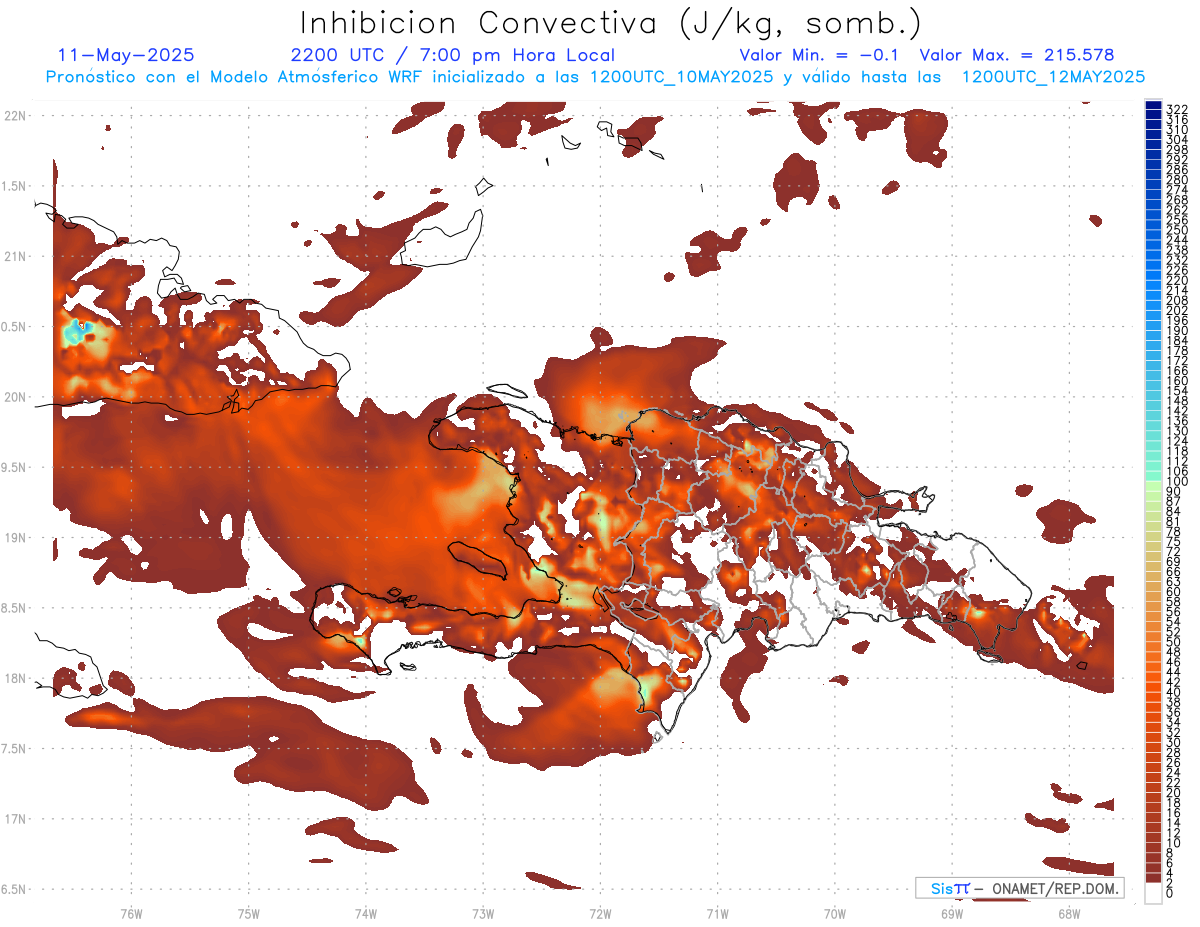Click the "208" label on the color bar
Viewport: 1200px width, 927px height.
click(x=1177, y=299)
